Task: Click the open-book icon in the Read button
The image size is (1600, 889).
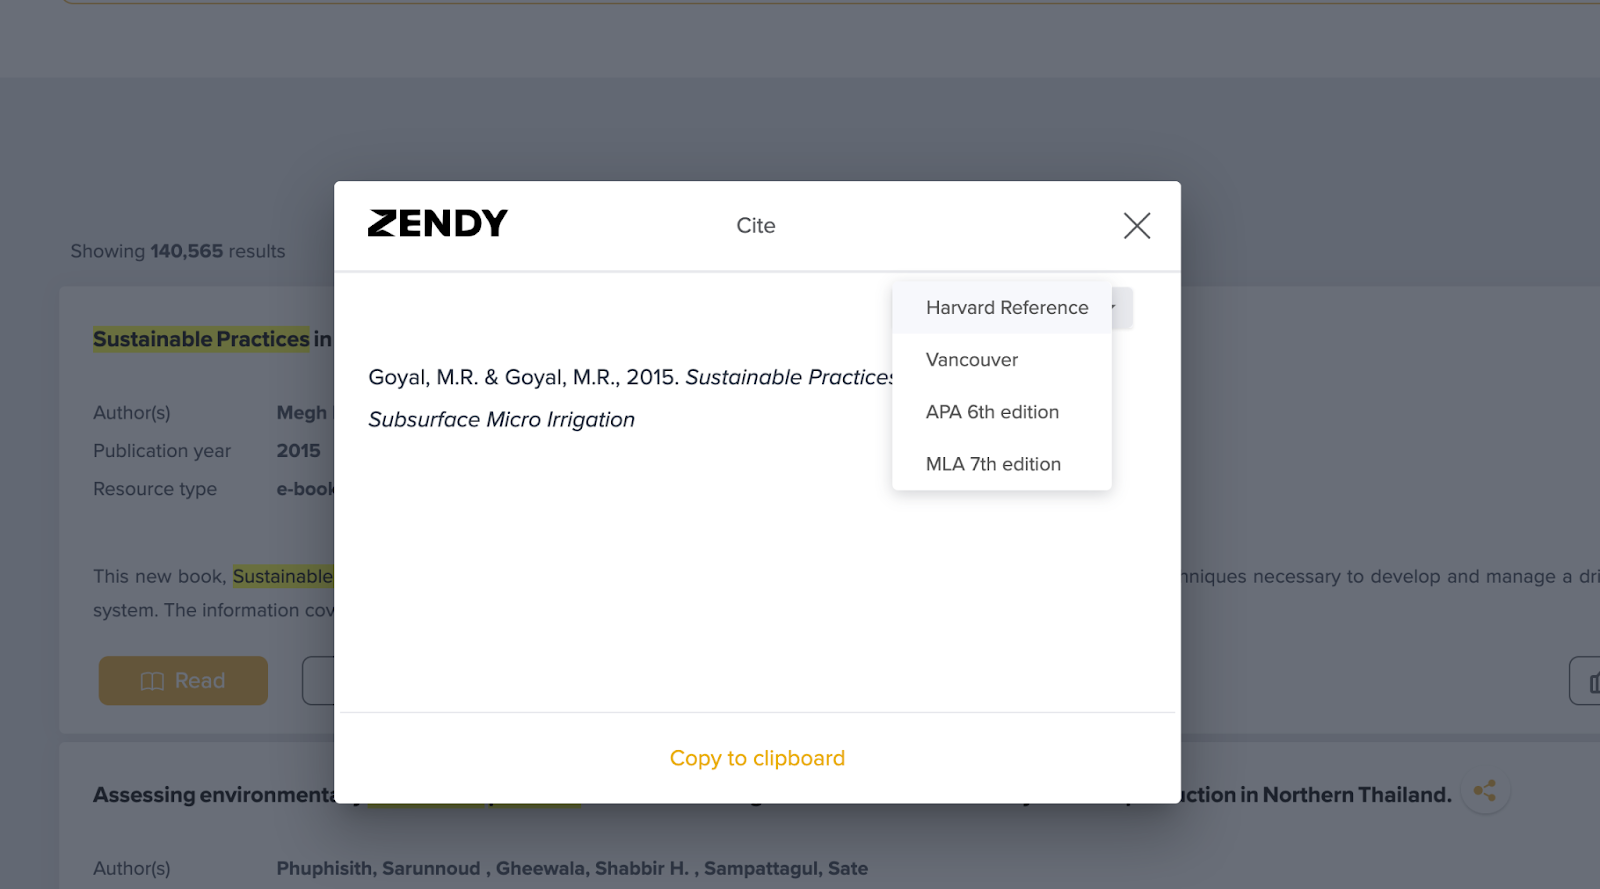Action: 152,681
